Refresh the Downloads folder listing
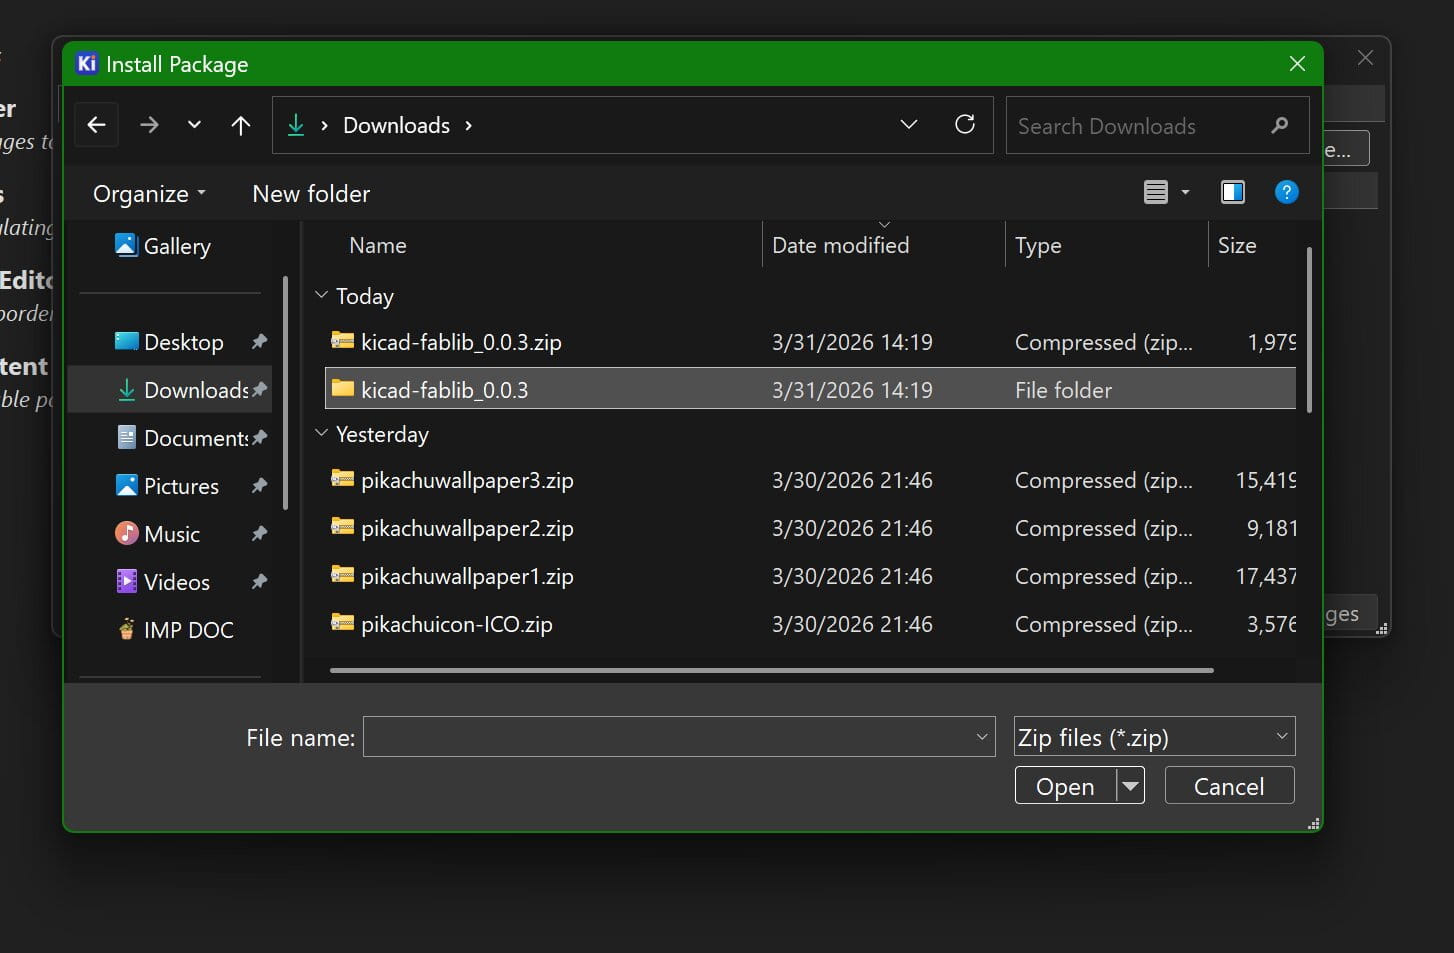 tap(965, 124)
